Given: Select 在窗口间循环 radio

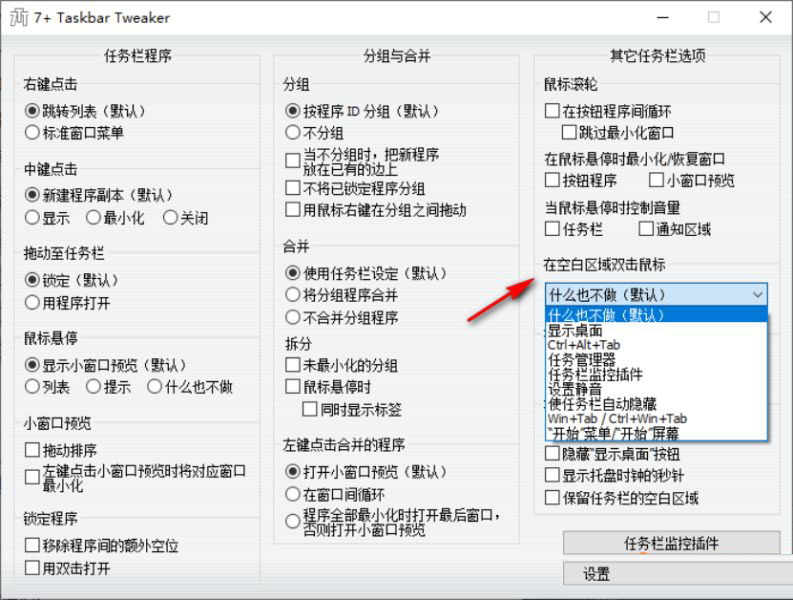Looking at the screenshot, I should point(292,494).
